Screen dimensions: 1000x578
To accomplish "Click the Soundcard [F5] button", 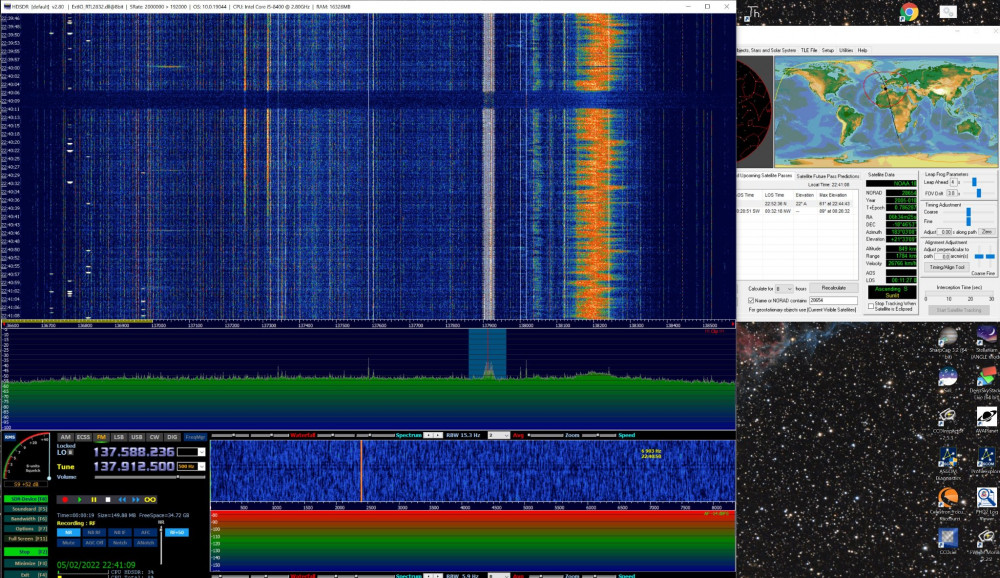I will tap(26, 509).
